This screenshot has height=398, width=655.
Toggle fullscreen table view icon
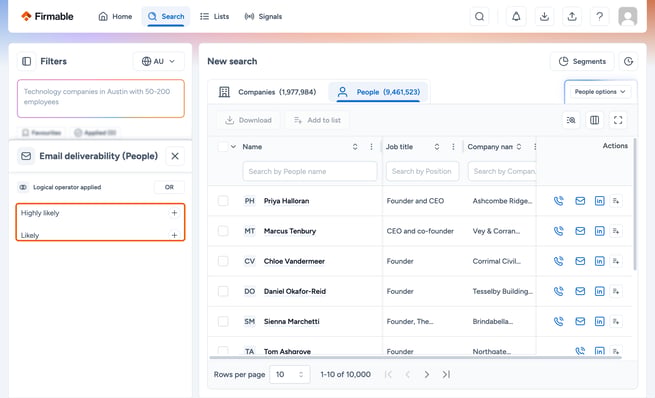point(618,120)
